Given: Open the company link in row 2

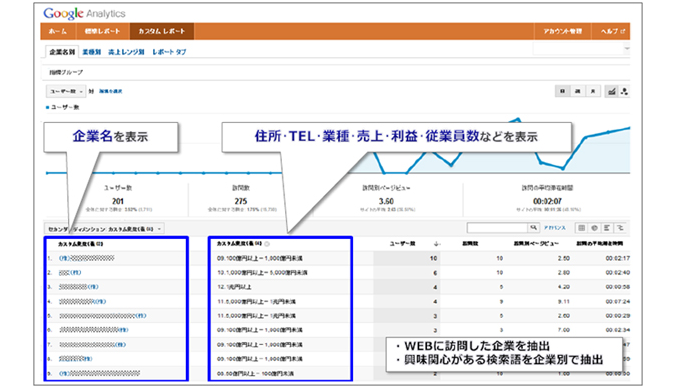Looking at the screenshot, I should pyautogui.click(x=70, y=272).
